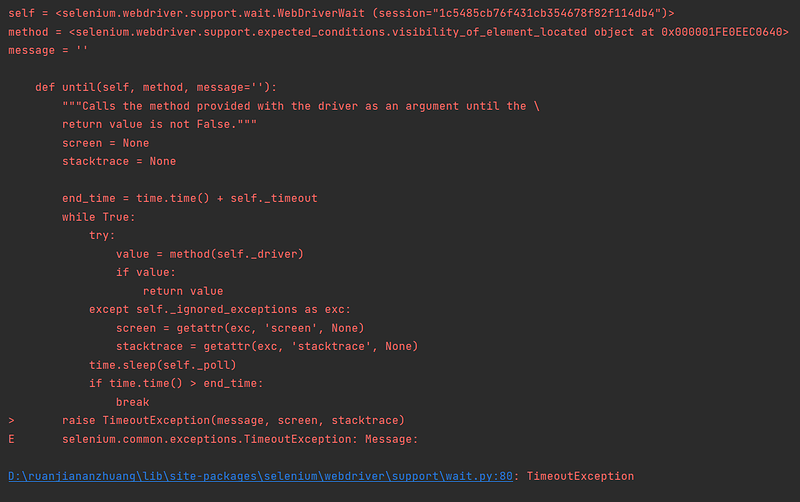Click the WebDriverWait session line starting with self
Image resolution: width=800 pixels, height=502 pixels.
(341, 13)
